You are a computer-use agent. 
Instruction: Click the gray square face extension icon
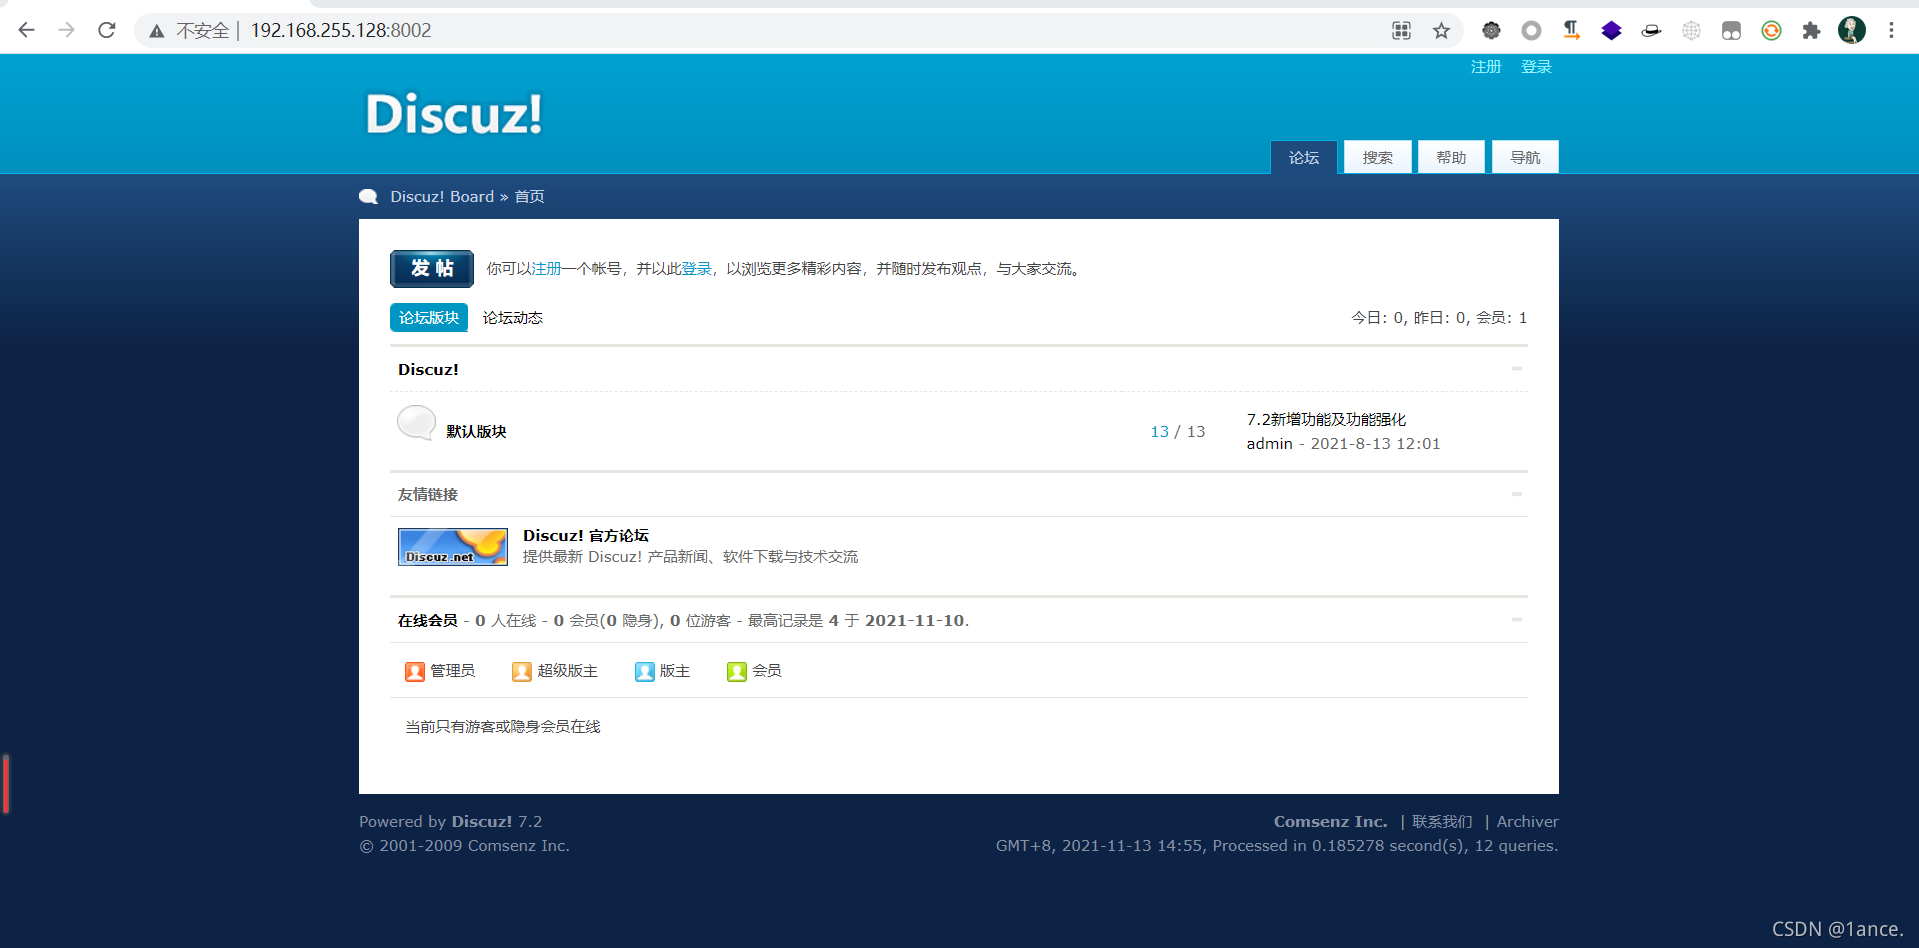[x=1731, y=31]
